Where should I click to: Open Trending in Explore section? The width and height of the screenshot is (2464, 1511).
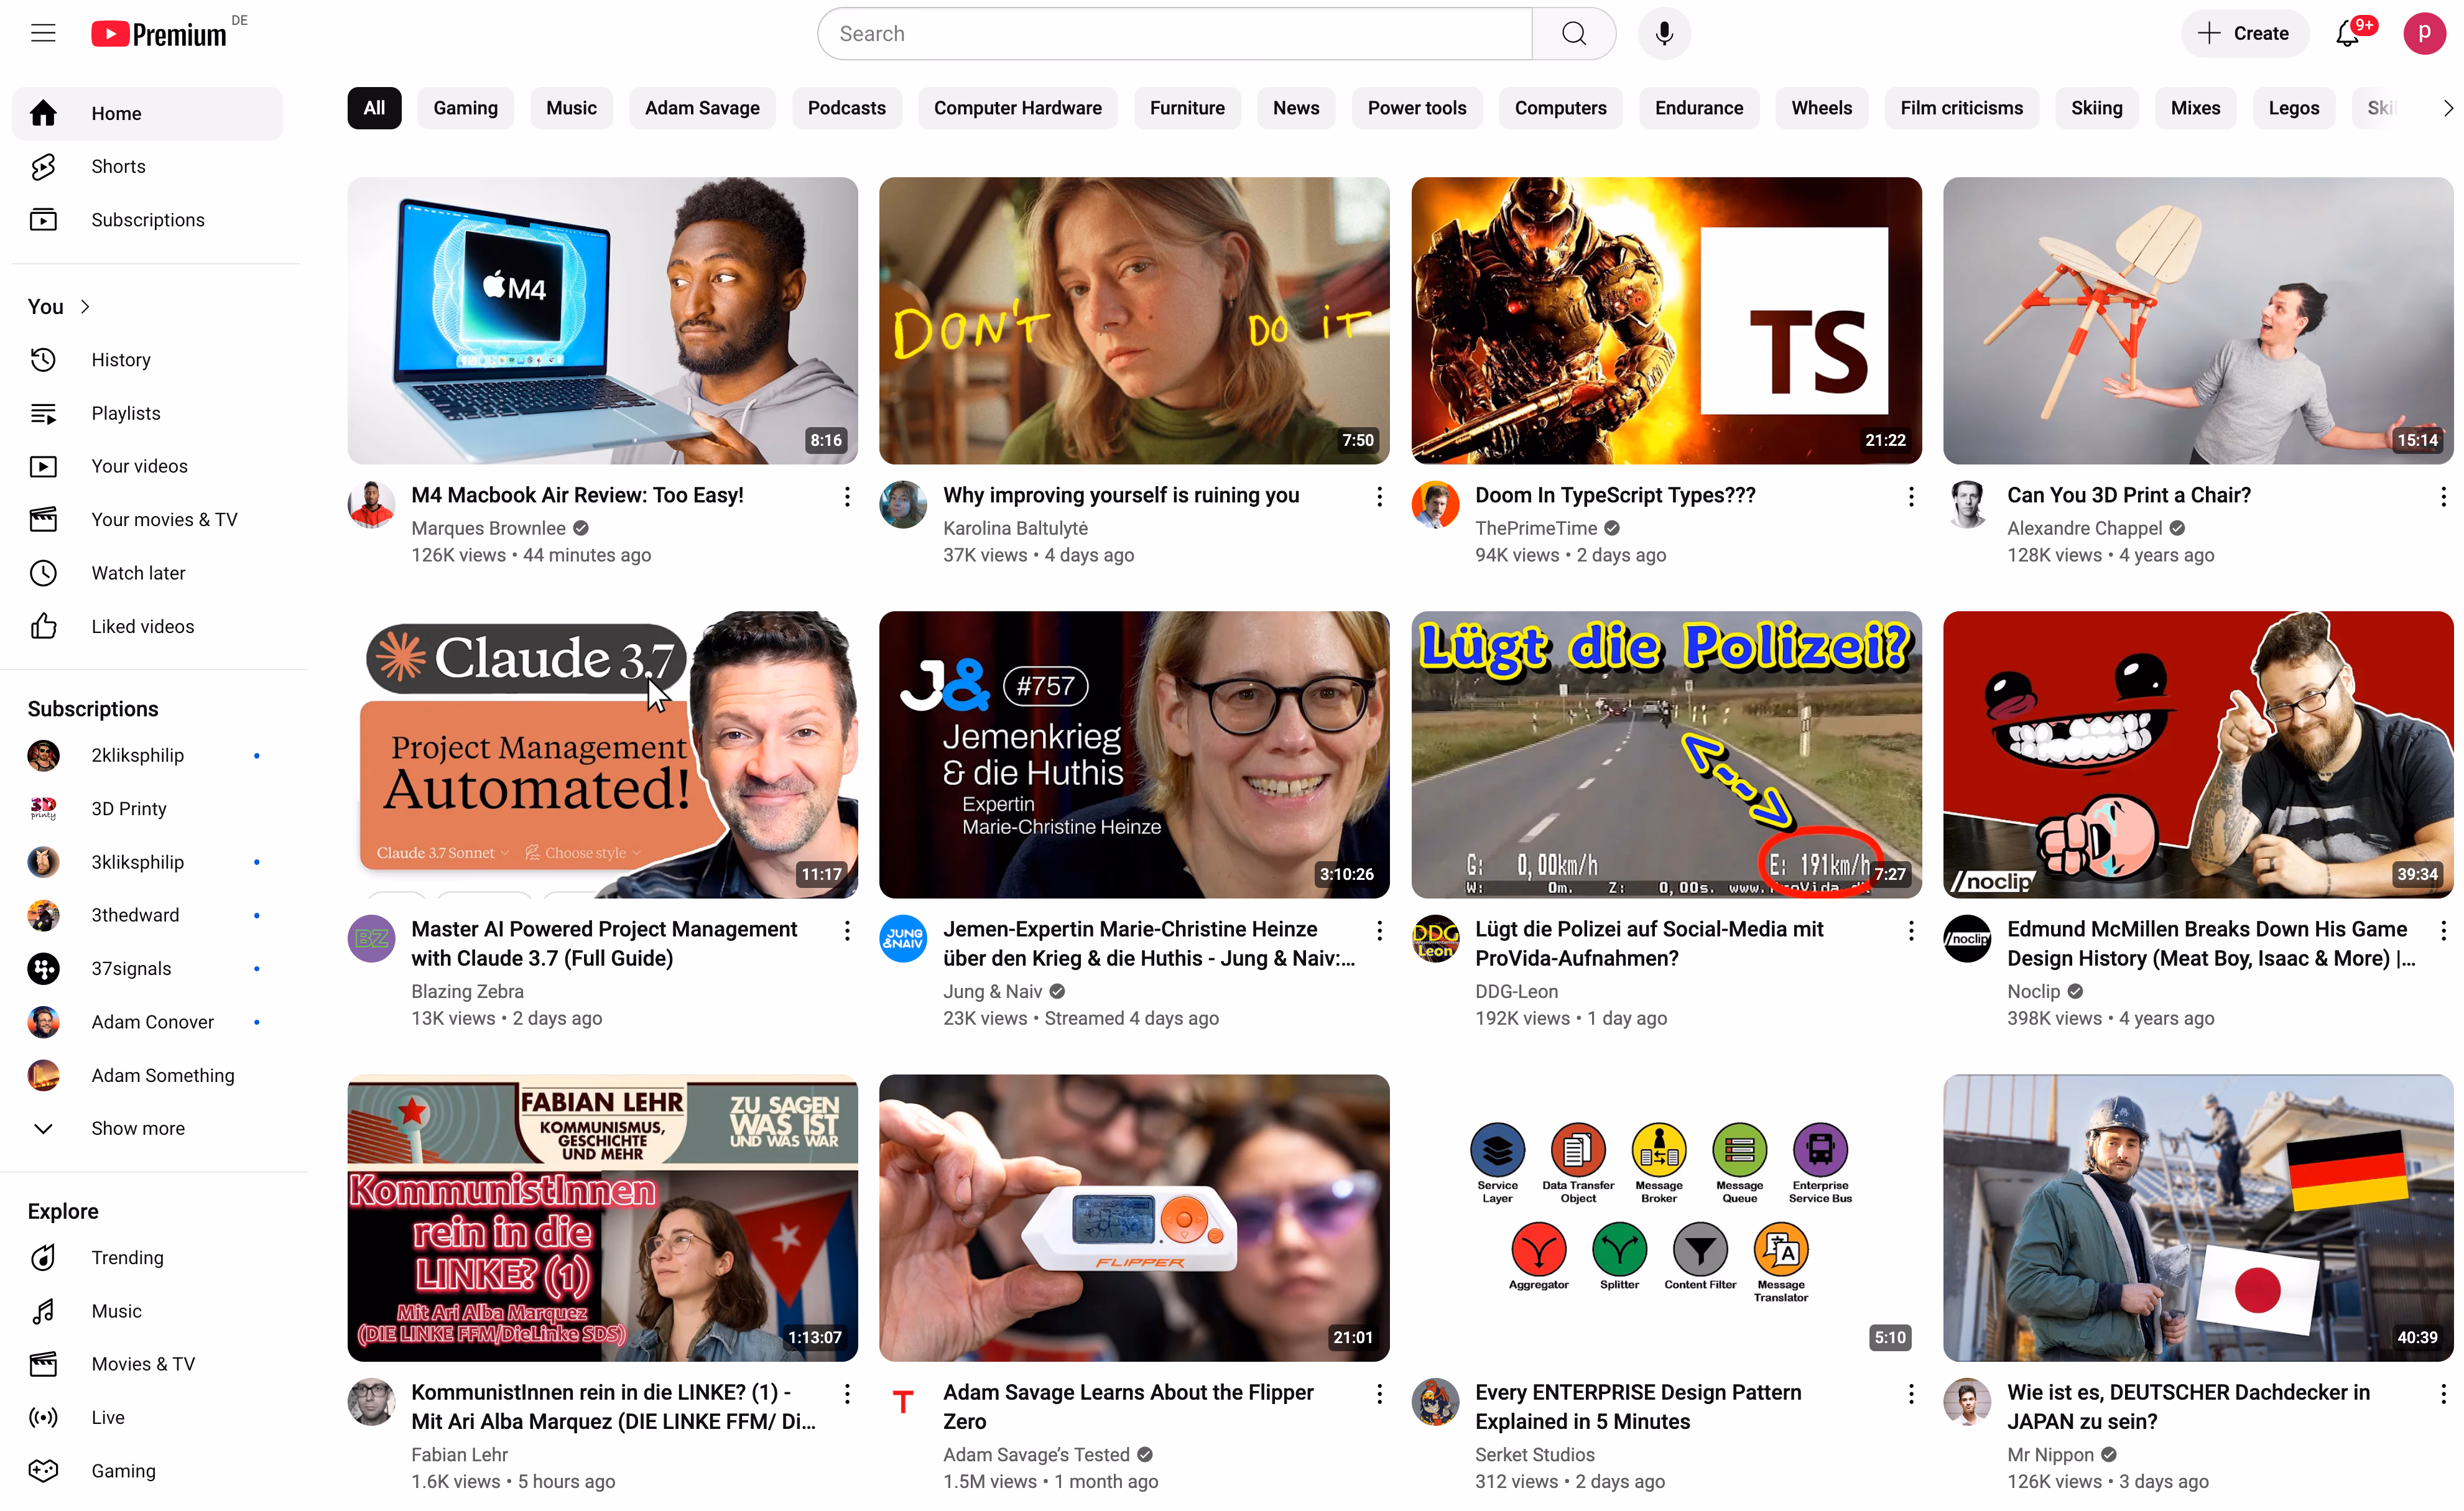[x=127, y=1257]
